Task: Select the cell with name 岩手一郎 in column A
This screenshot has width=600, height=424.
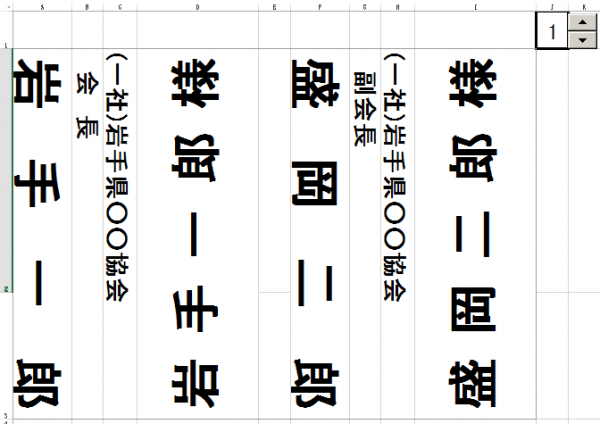Action: coord(42,234)
